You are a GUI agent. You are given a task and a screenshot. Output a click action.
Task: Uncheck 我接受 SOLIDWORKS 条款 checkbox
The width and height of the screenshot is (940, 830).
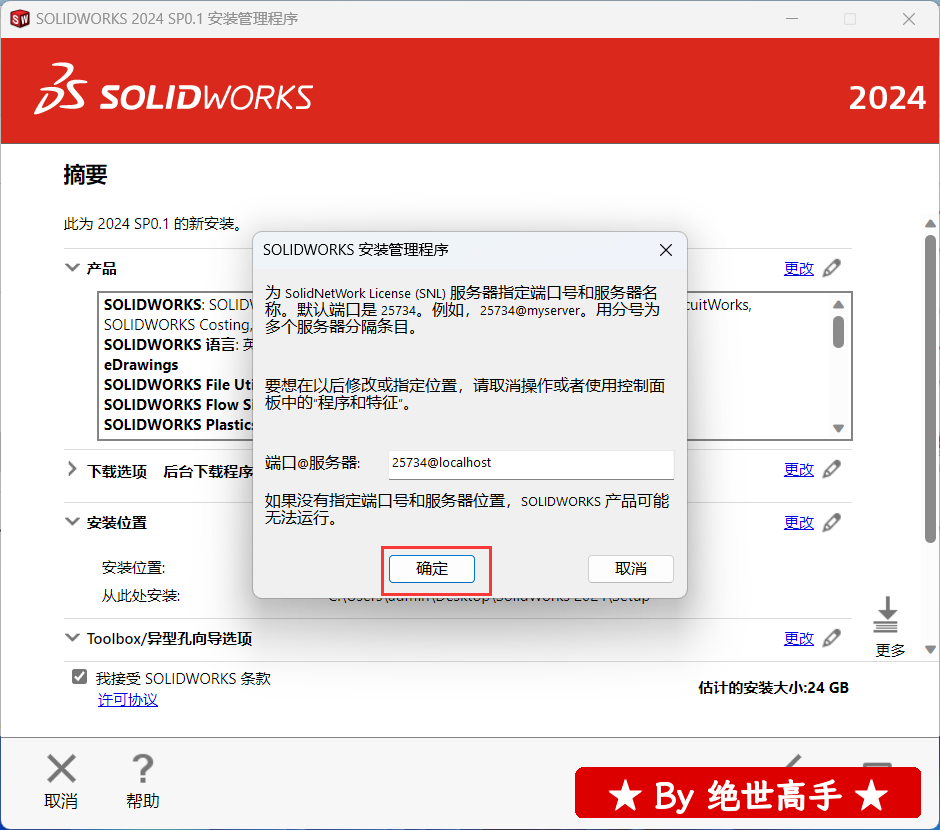click(79, 677)
